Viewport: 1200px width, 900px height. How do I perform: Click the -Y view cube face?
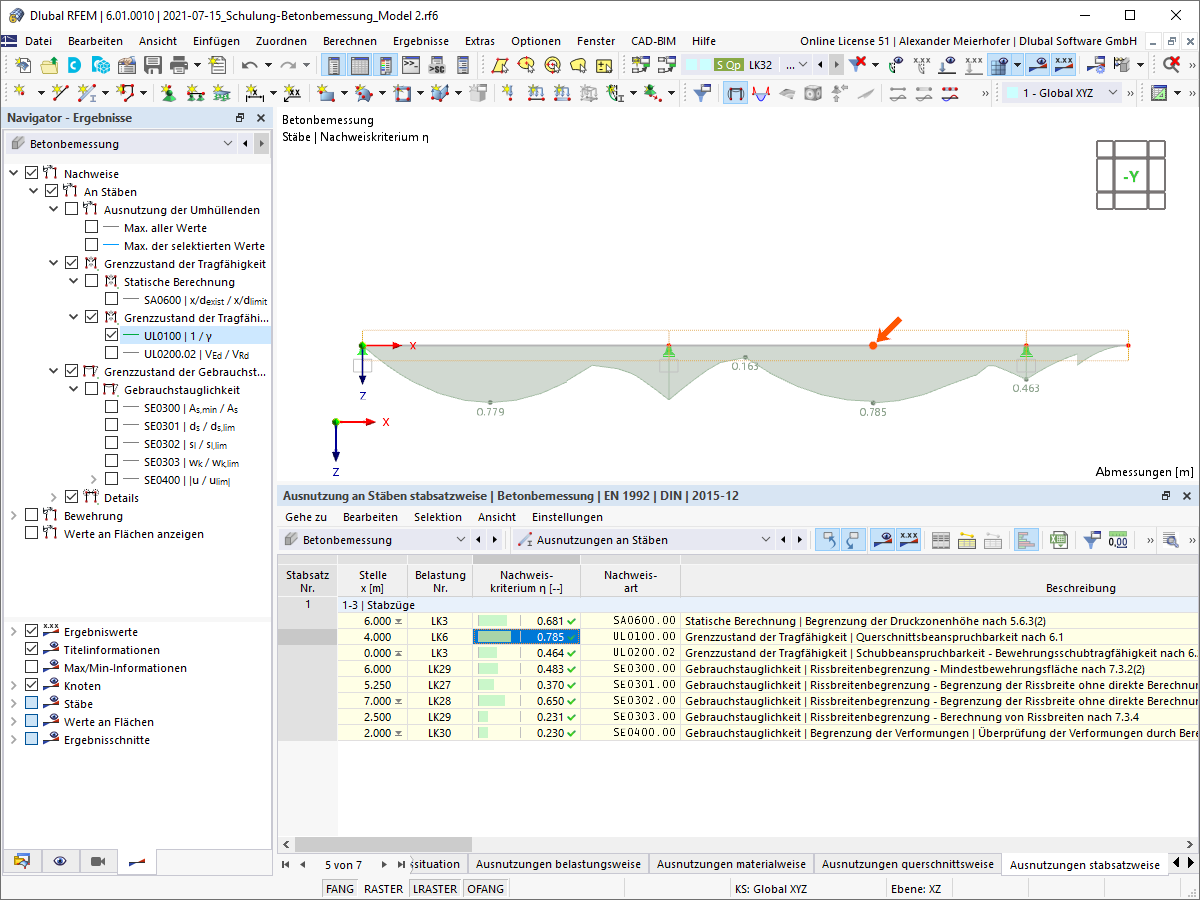tap(1131, 176)
